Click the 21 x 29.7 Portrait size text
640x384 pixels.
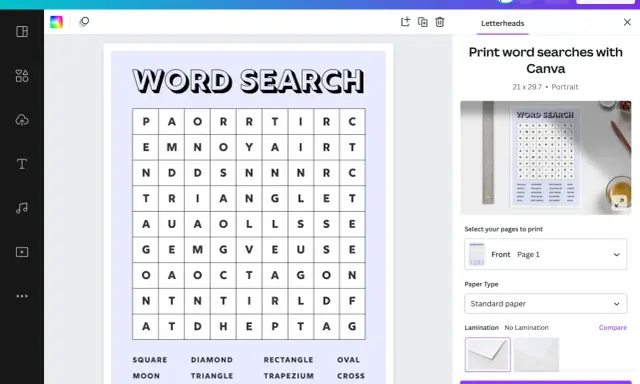546,87
